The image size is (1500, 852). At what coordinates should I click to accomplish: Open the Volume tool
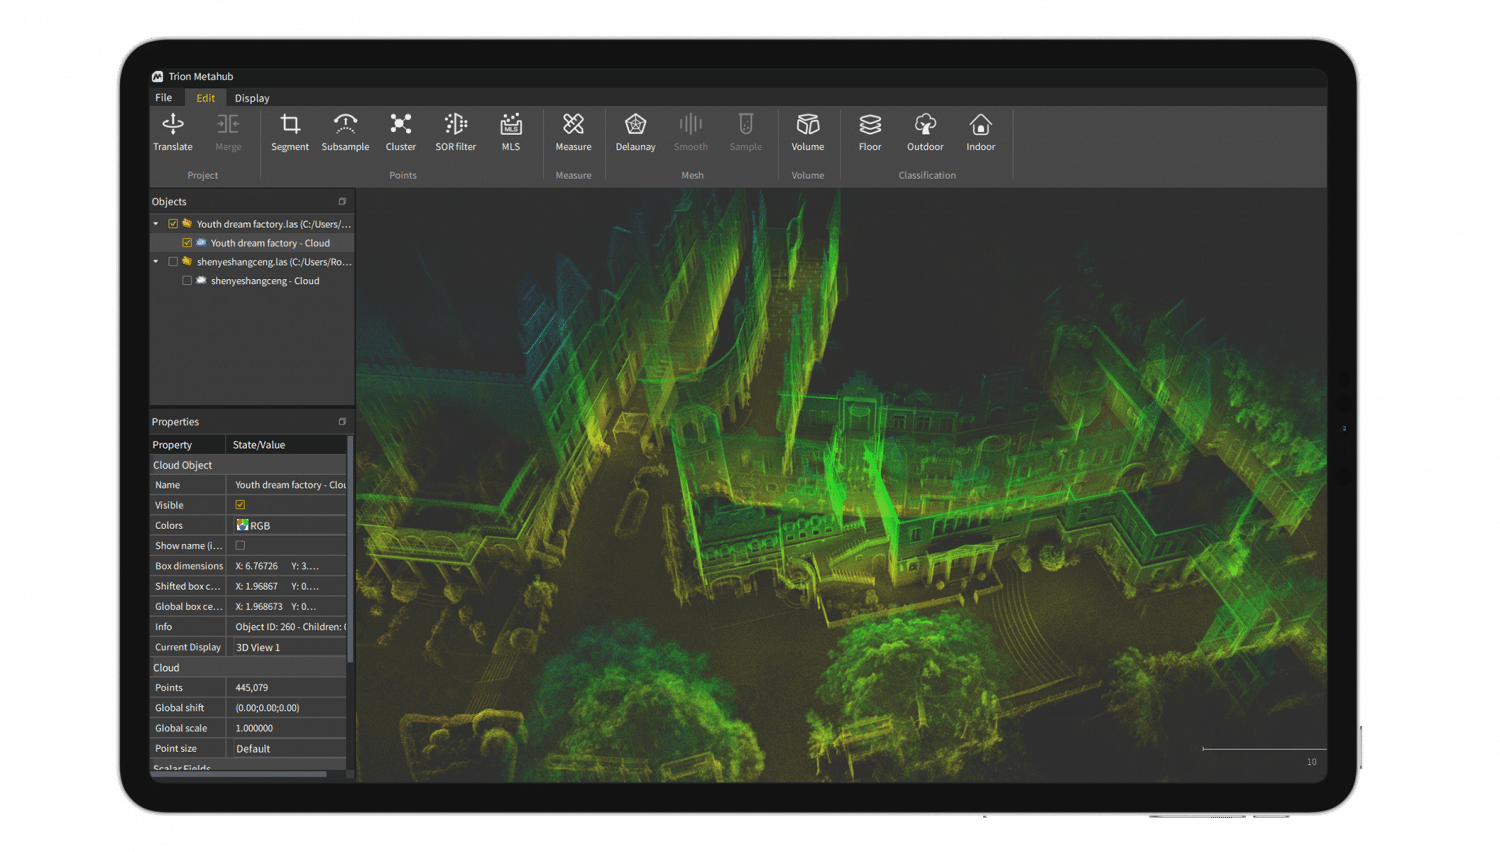point(808,132)
